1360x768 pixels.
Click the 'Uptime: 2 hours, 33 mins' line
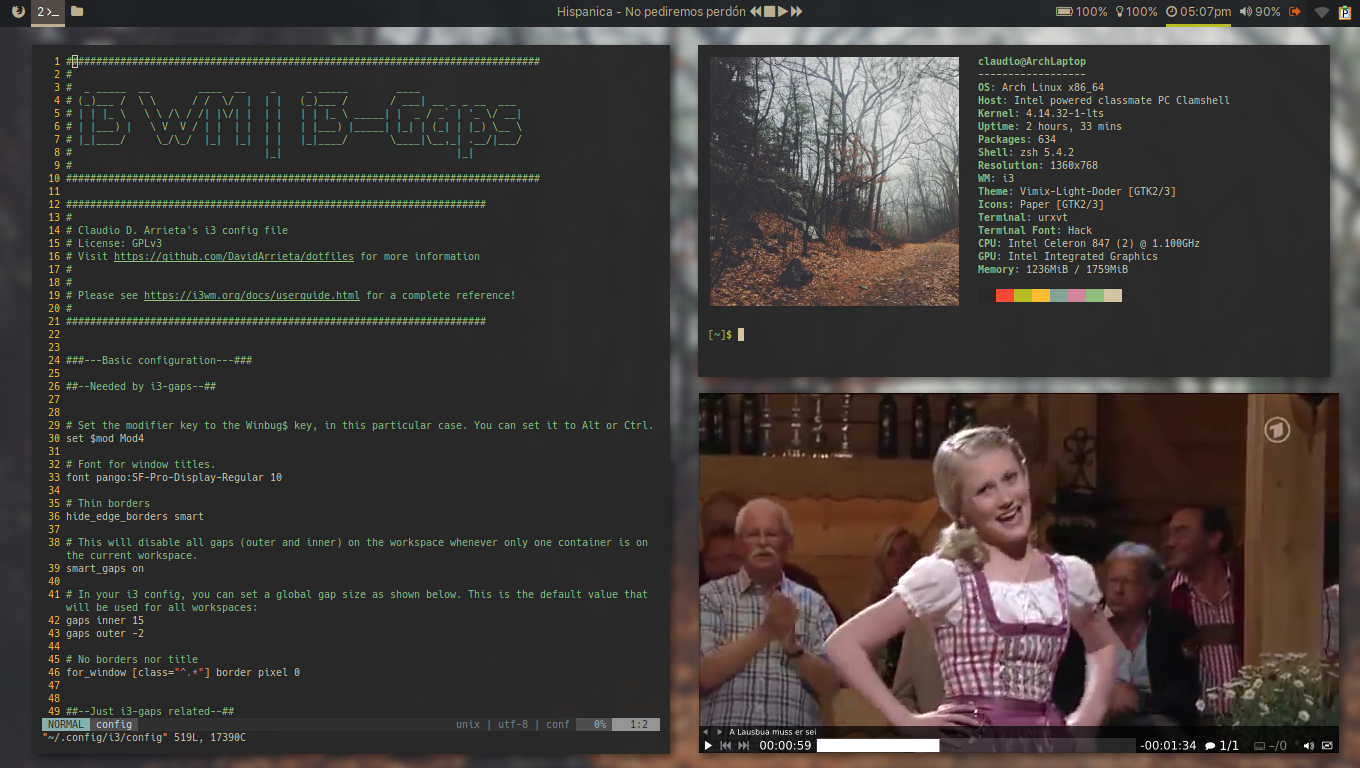pyautogui.click(x=1050, y=127)
